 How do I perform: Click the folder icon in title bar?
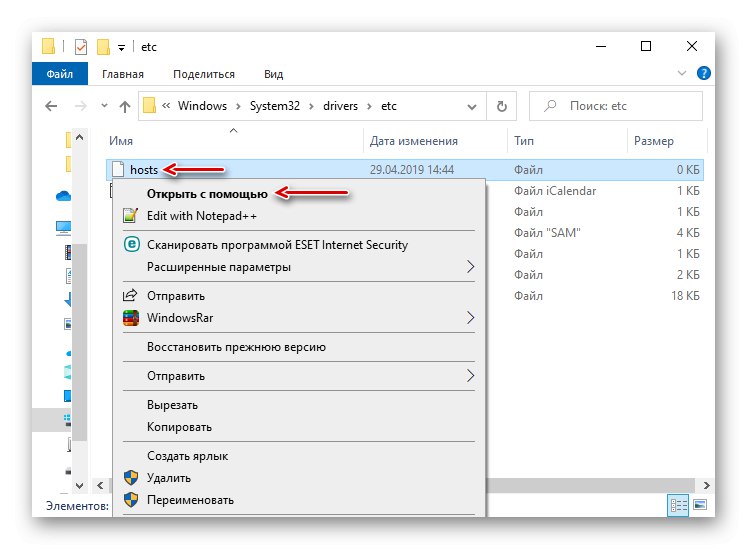pyautogui.click(x=48, y=46)
